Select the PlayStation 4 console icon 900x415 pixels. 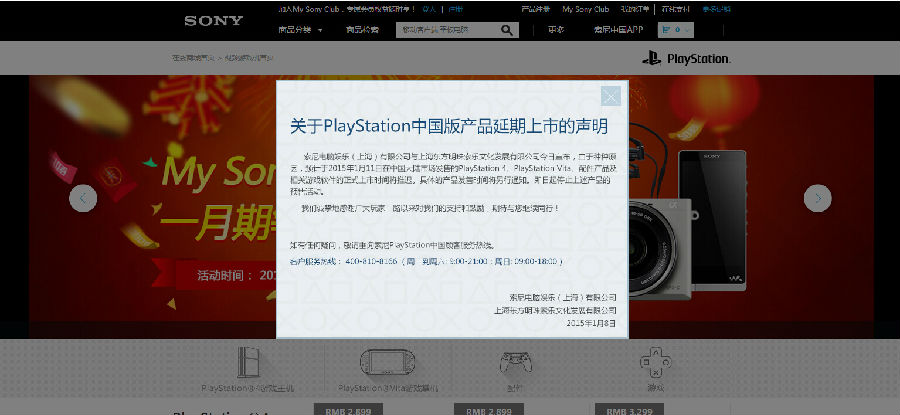(x=248, y=362)
